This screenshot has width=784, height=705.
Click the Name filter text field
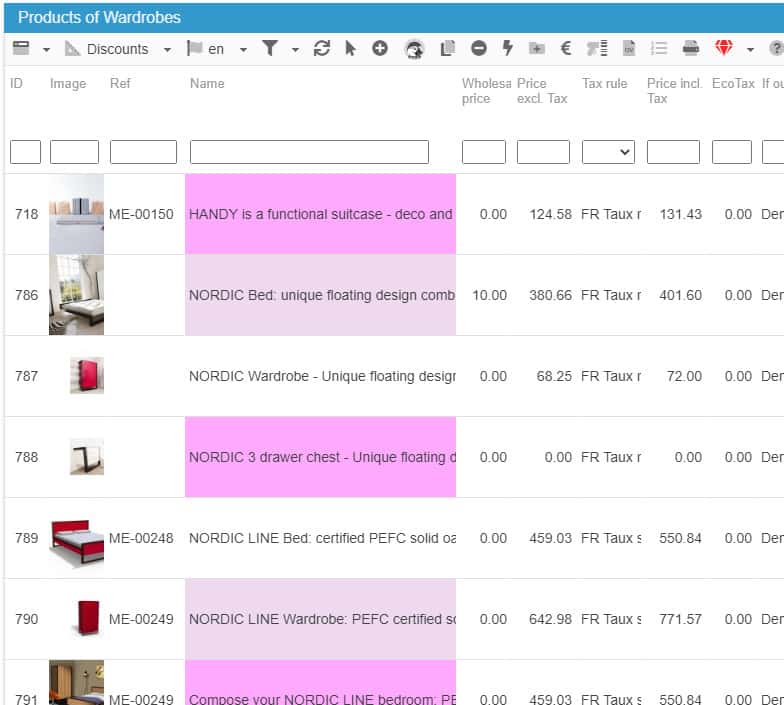click(309, 152)
